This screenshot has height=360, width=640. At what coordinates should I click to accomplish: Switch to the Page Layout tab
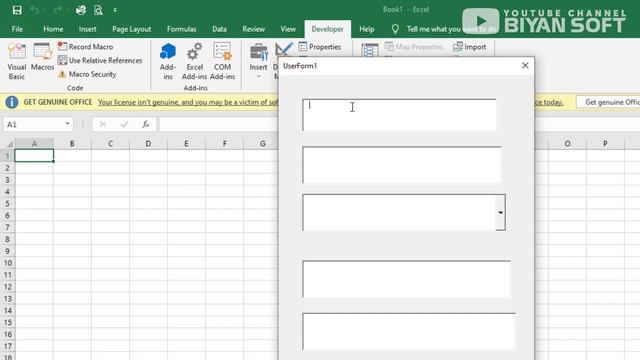point(131,29)
